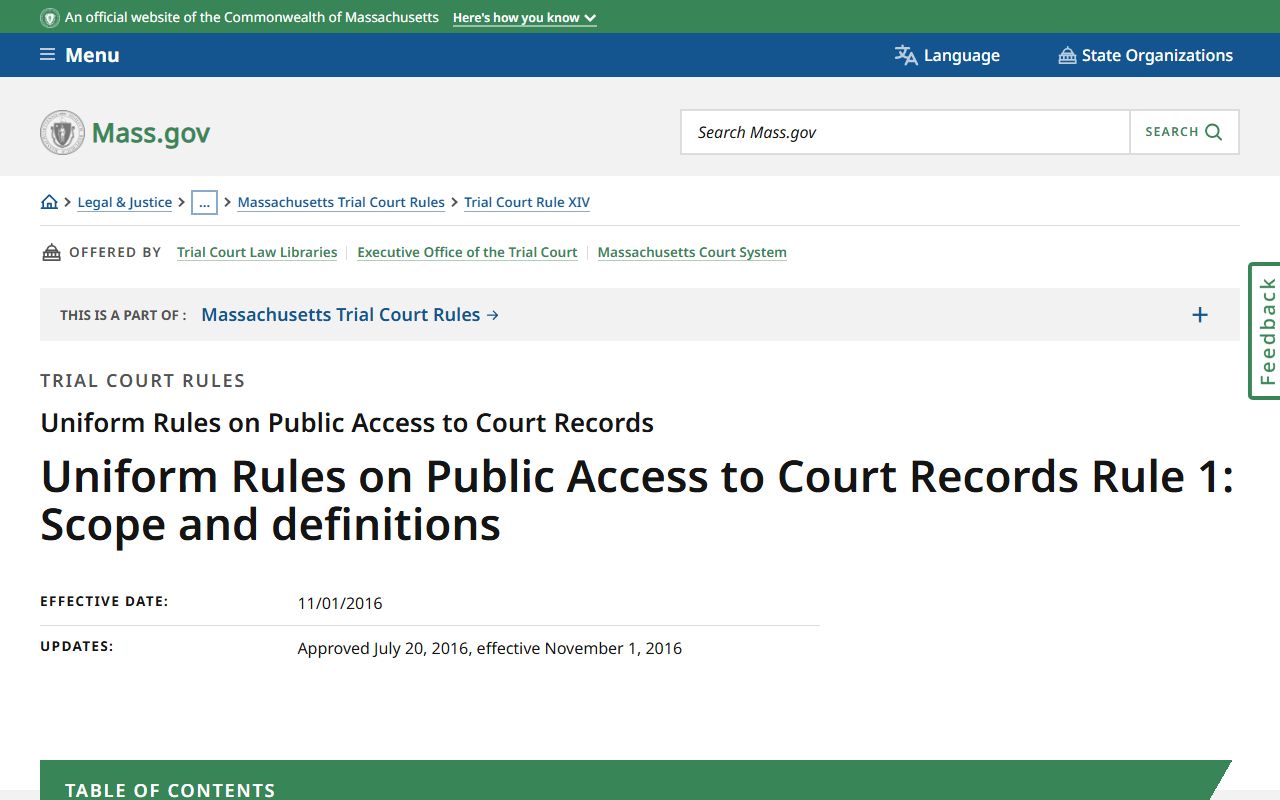Click the Language translate icon

[x=906, y=55]
